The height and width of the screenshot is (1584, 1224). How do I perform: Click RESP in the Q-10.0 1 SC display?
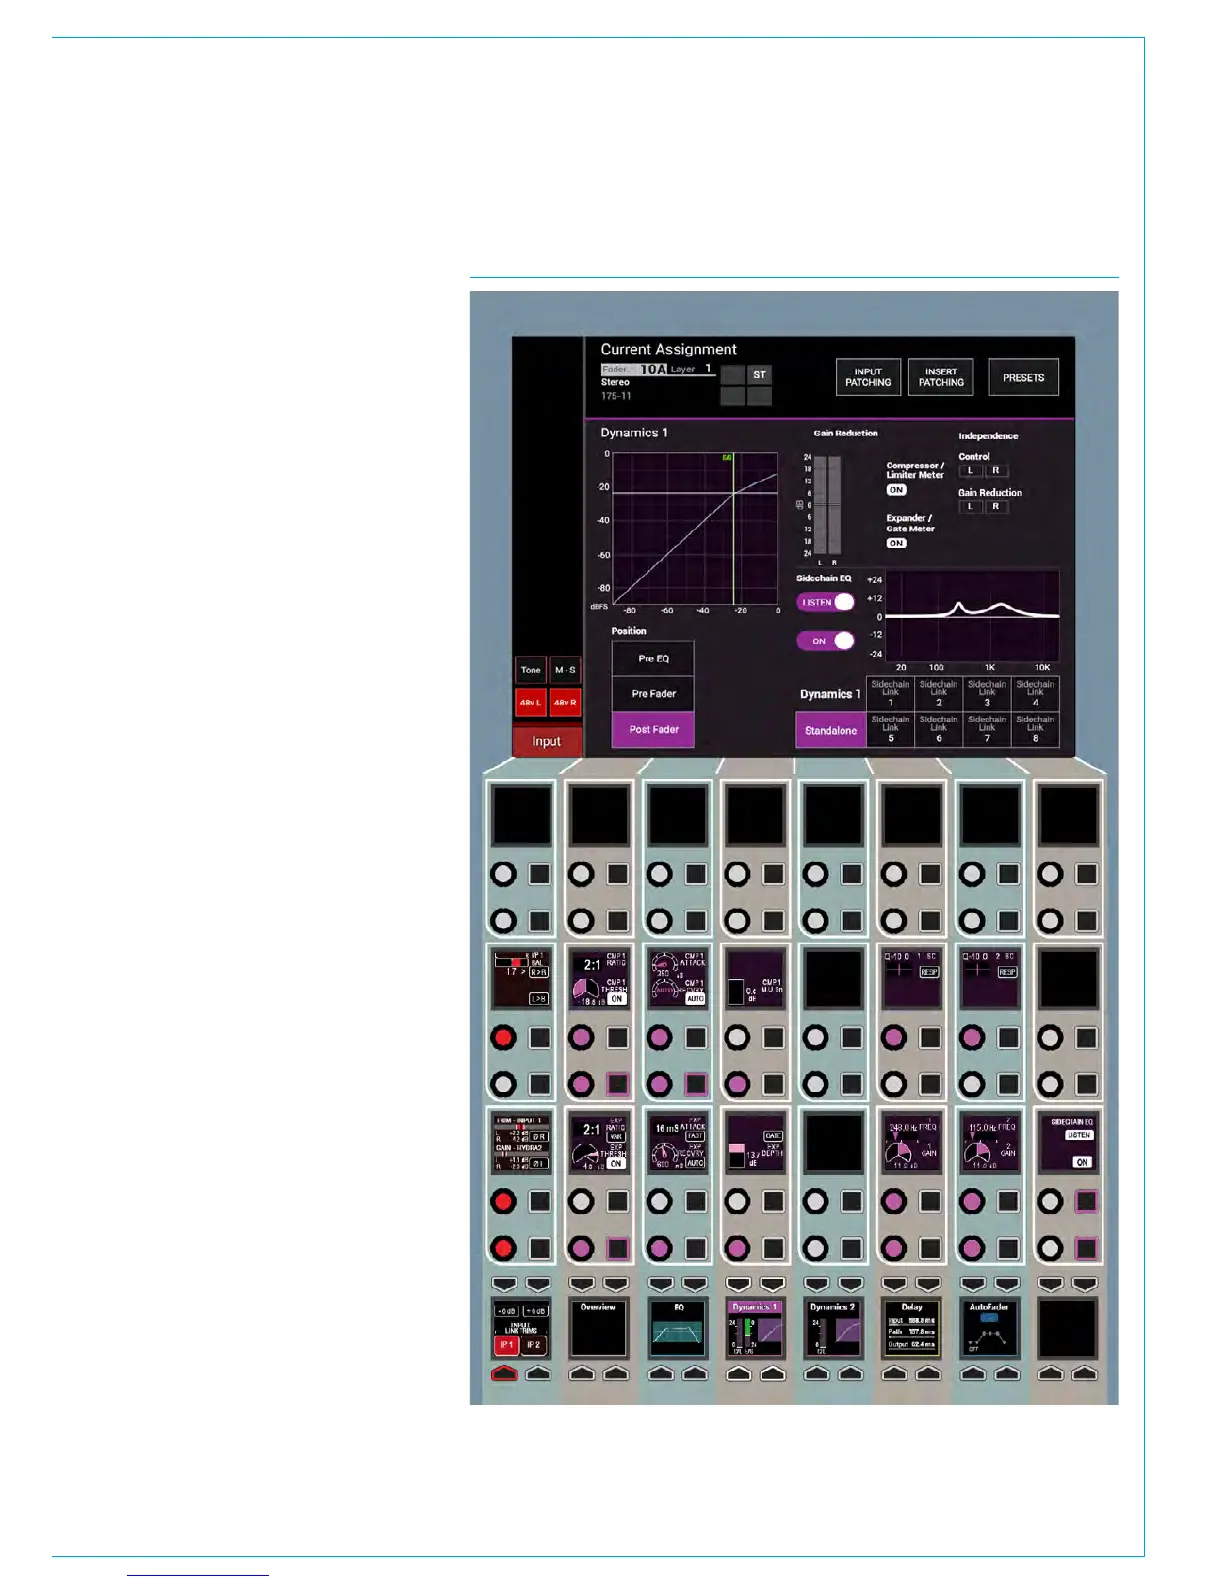[x=929, y=971]
